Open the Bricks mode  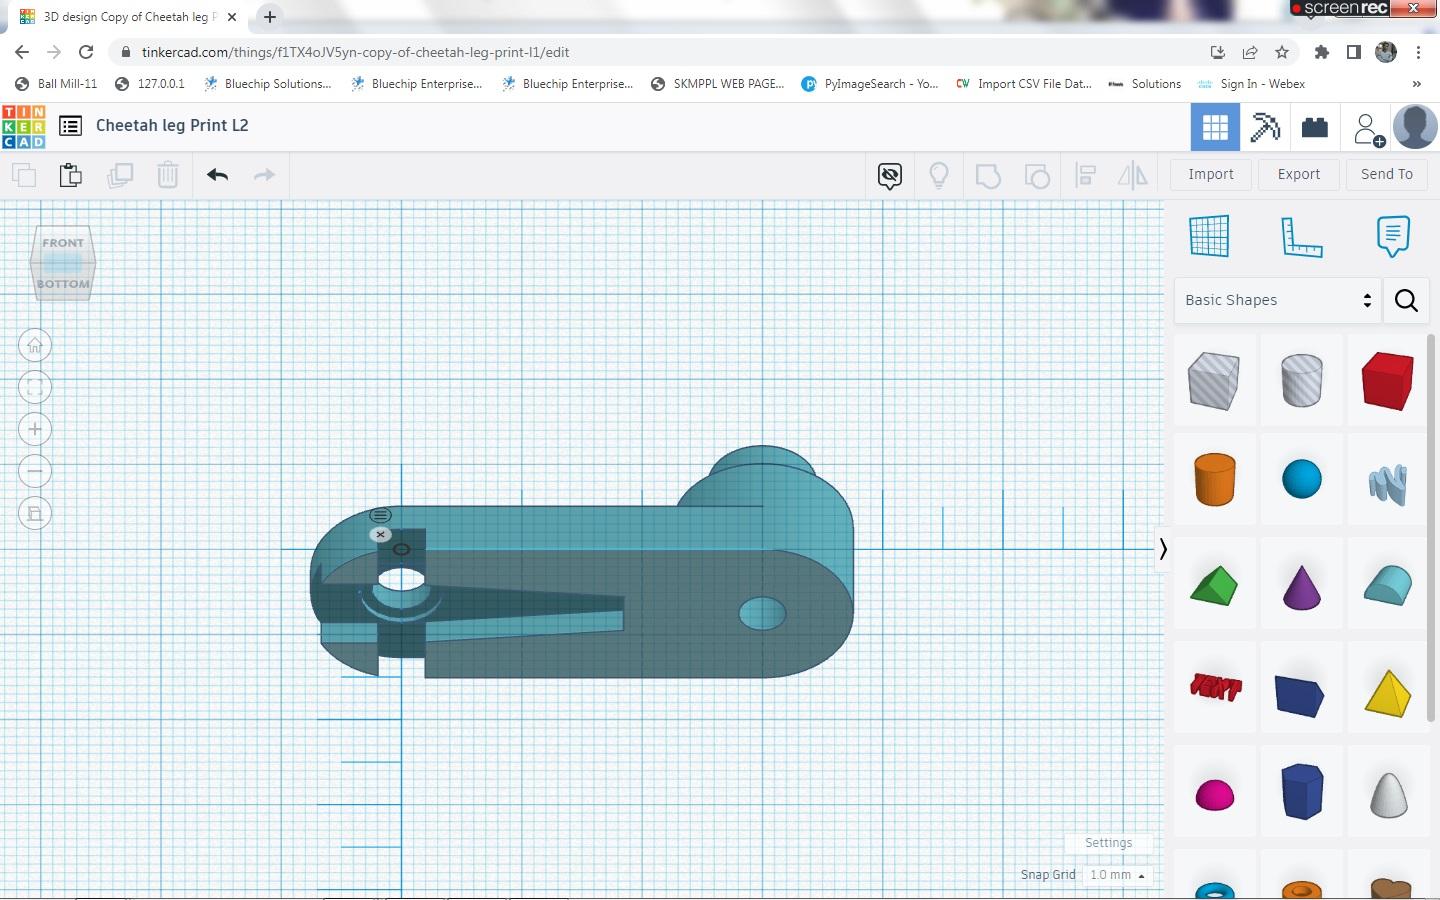click(x=1315, y=127)
